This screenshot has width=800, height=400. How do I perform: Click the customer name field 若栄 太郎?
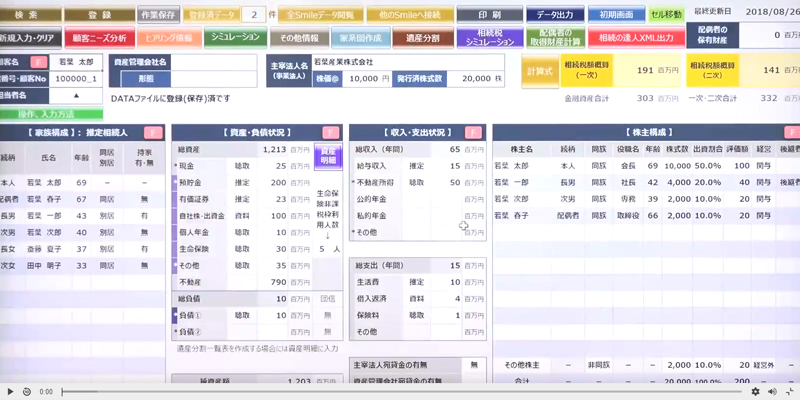pos(76,62)
